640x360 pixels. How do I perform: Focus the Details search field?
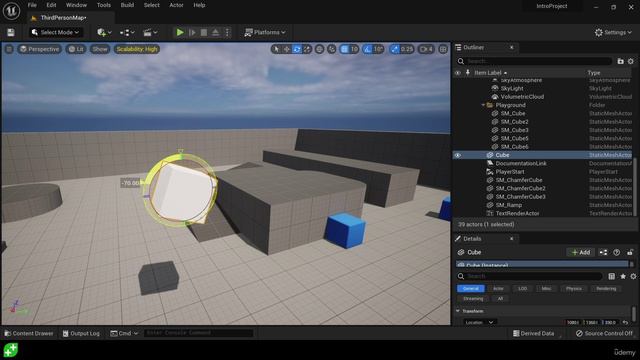pyautogui.click(x=529, y=276)
